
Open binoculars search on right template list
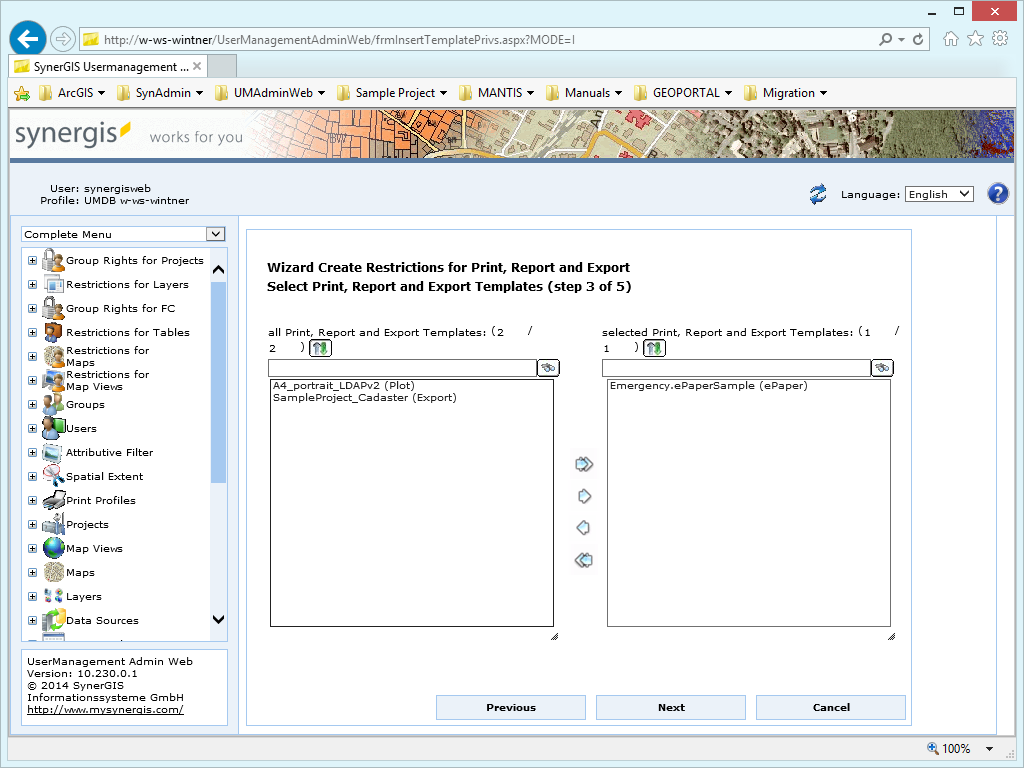881,367
